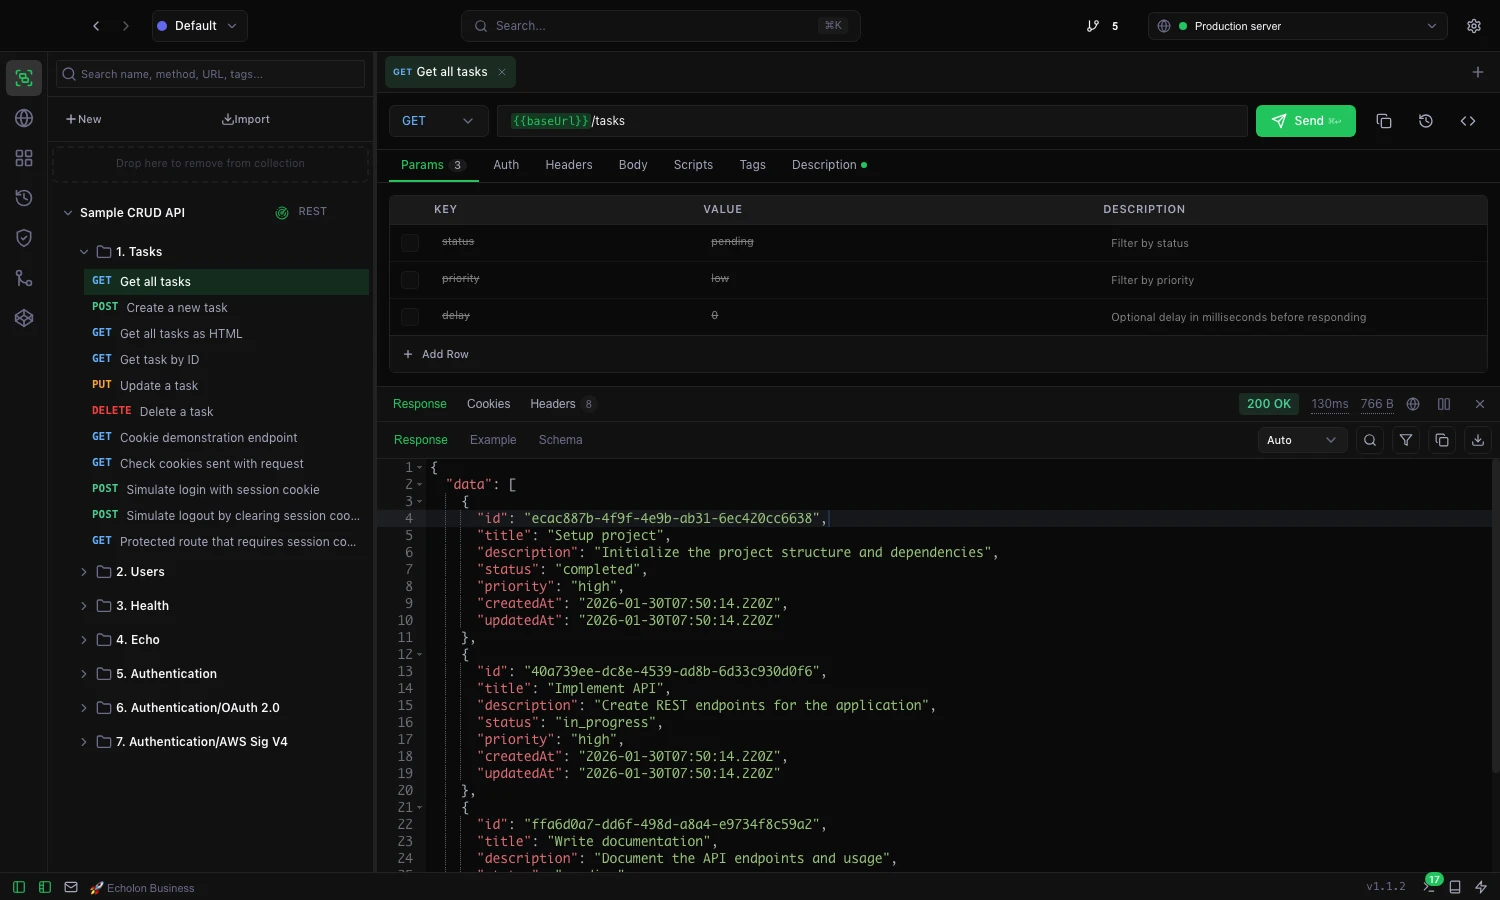
Task: Add a new parameter row
Action: click(x=436, y=354)
